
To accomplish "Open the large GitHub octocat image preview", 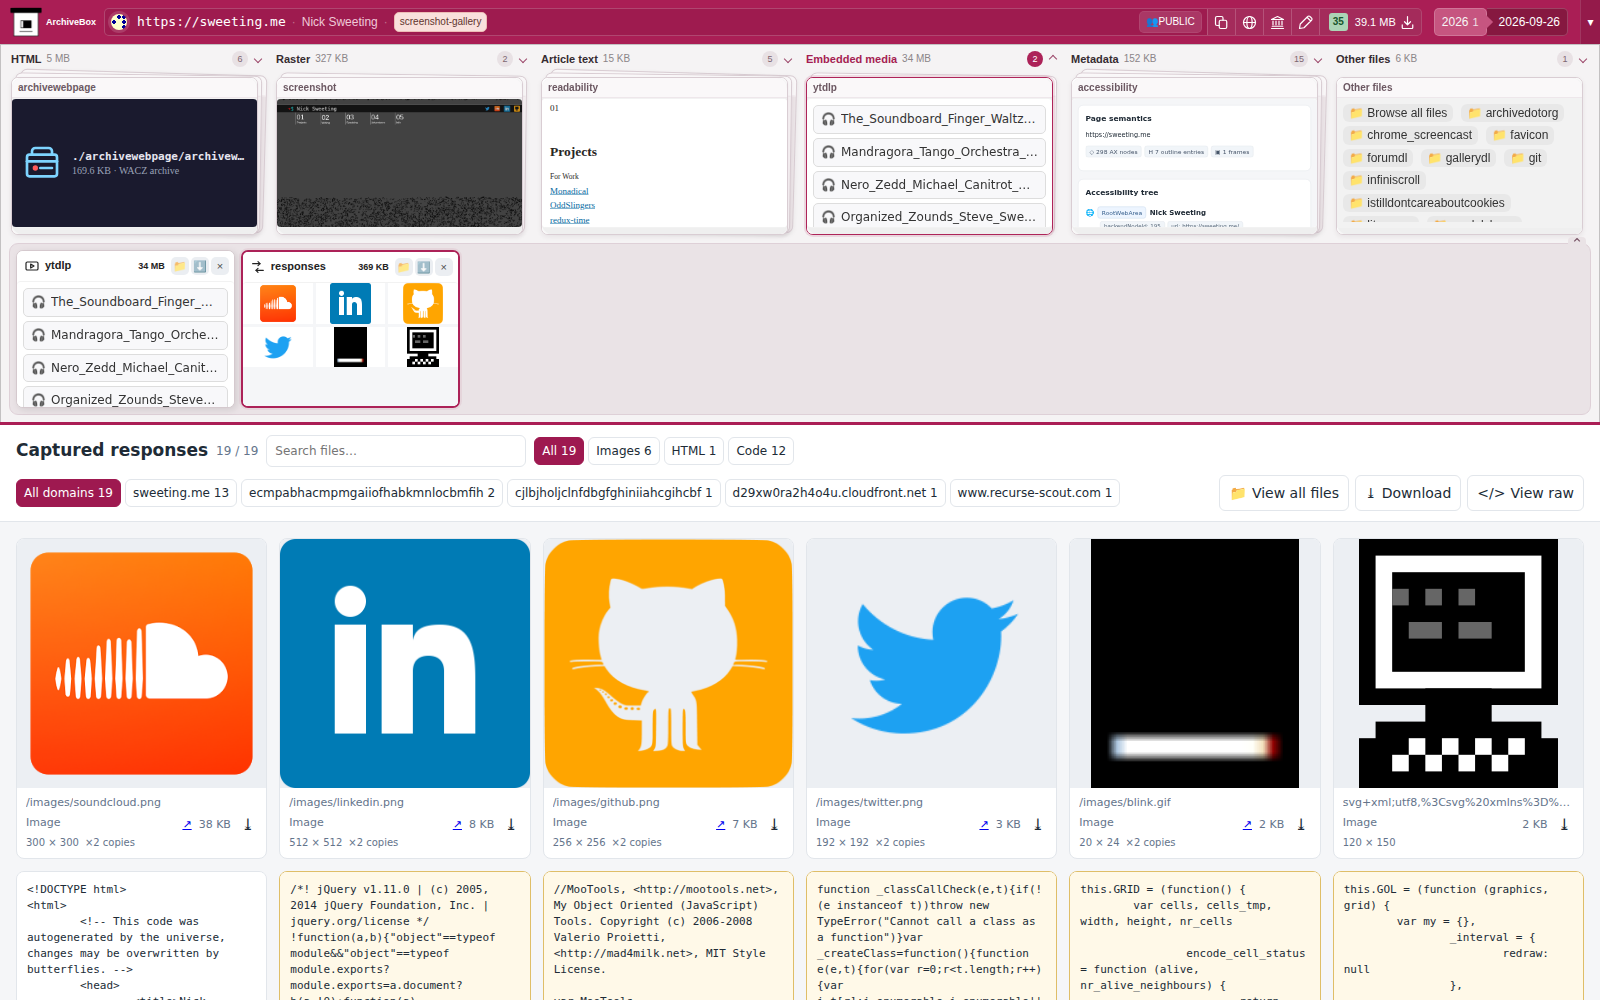I will [668, 663].
